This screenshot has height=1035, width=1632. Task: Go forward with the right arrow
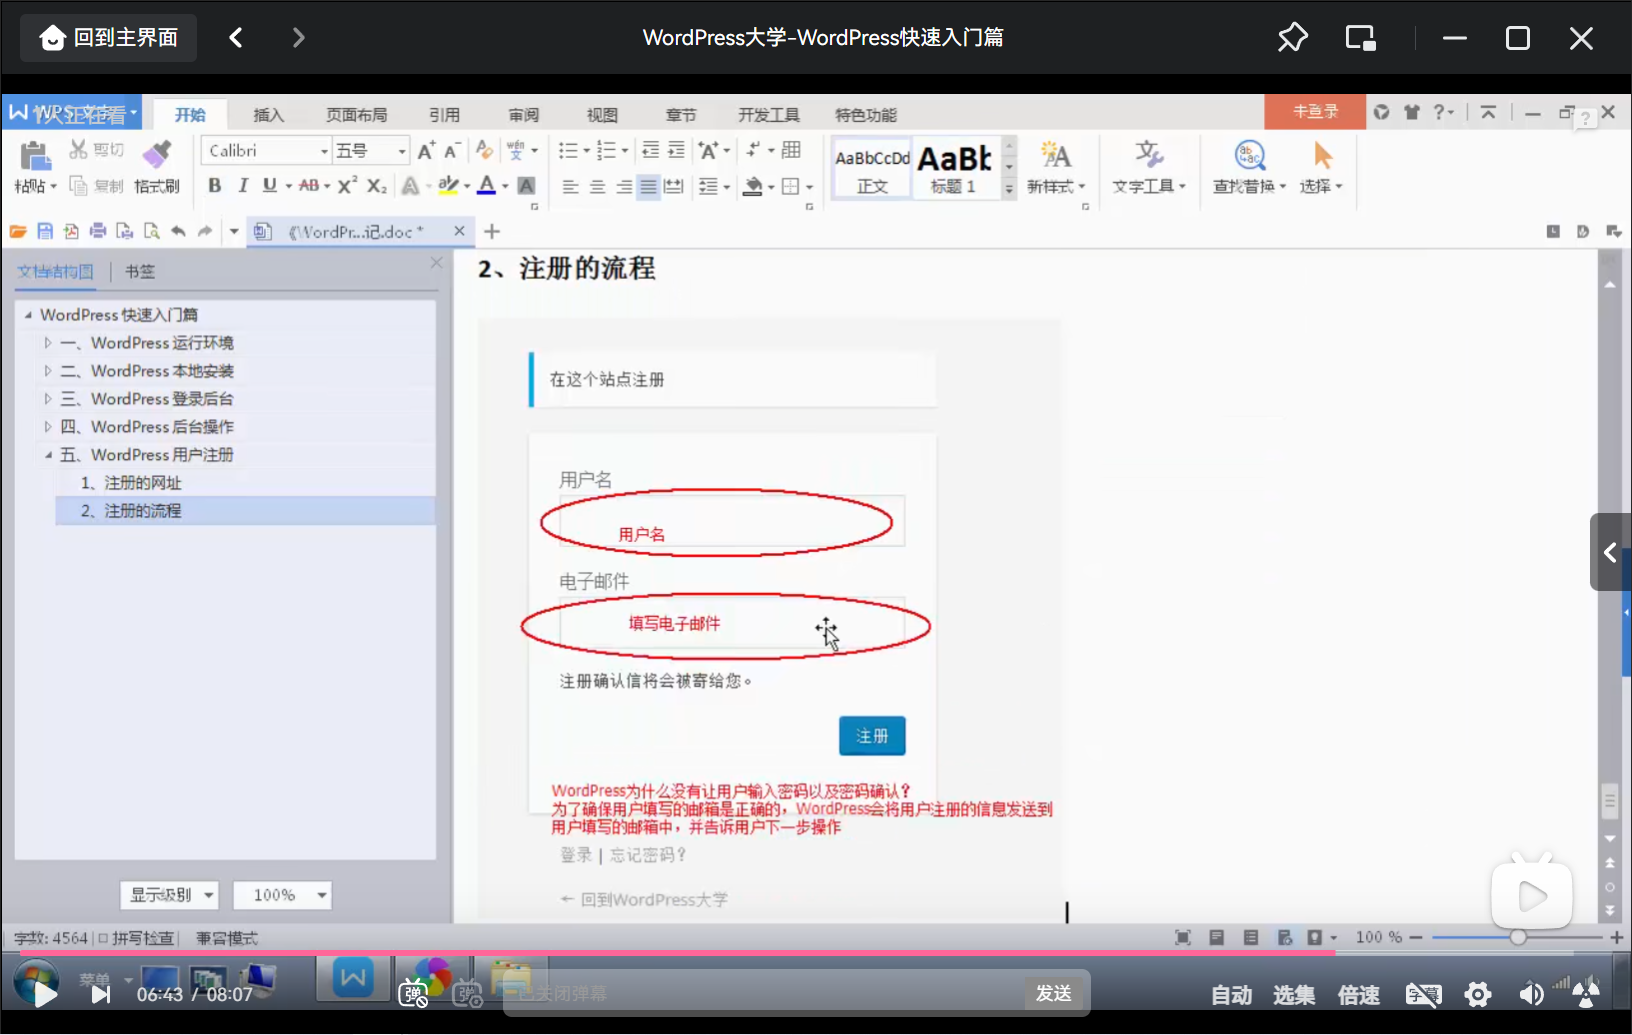tap(298, 38)
